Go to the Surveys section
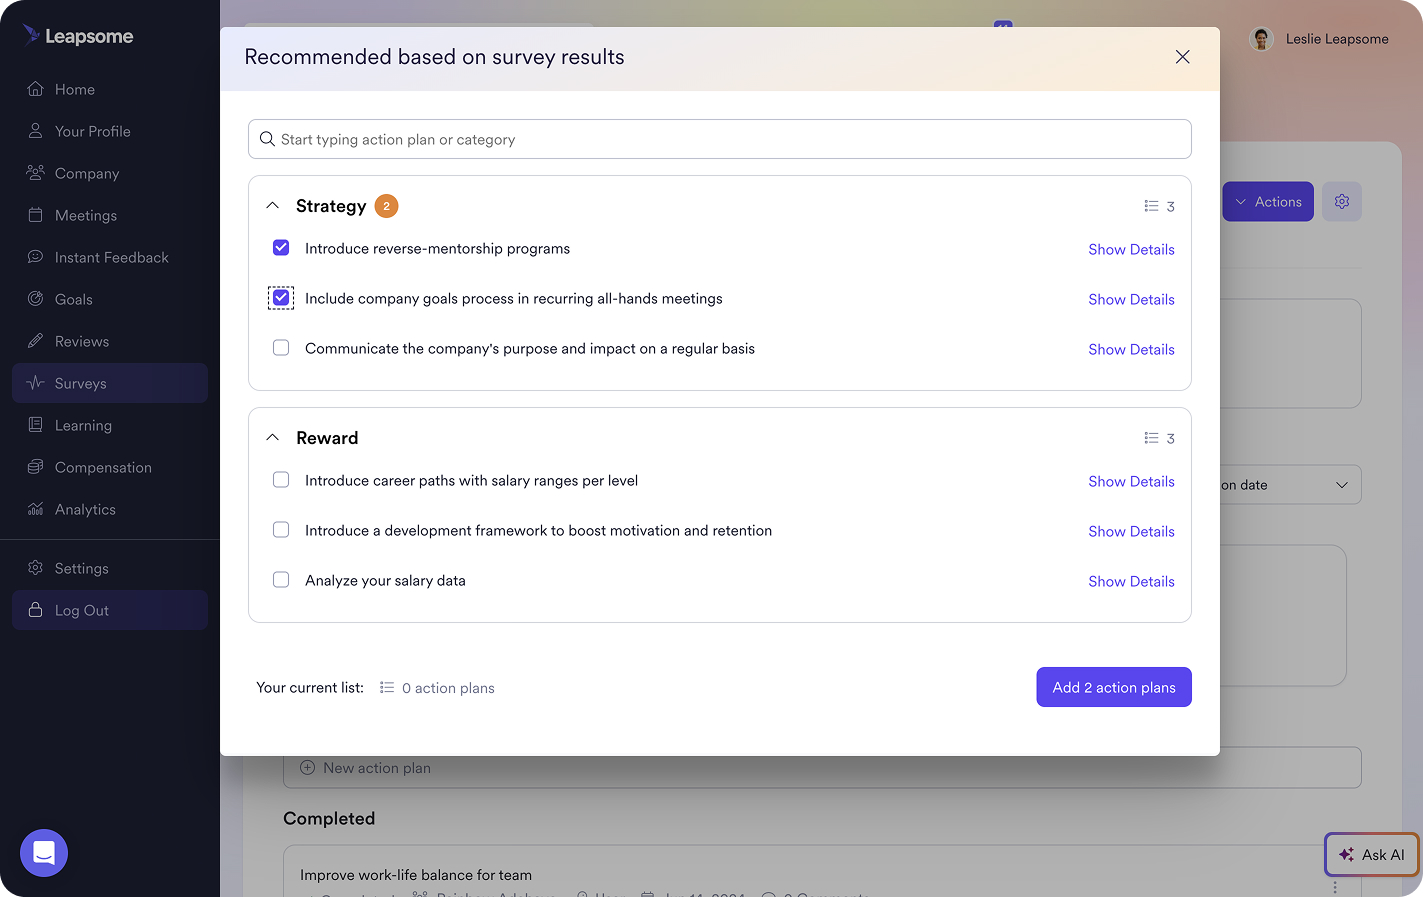 pos(81,383)
